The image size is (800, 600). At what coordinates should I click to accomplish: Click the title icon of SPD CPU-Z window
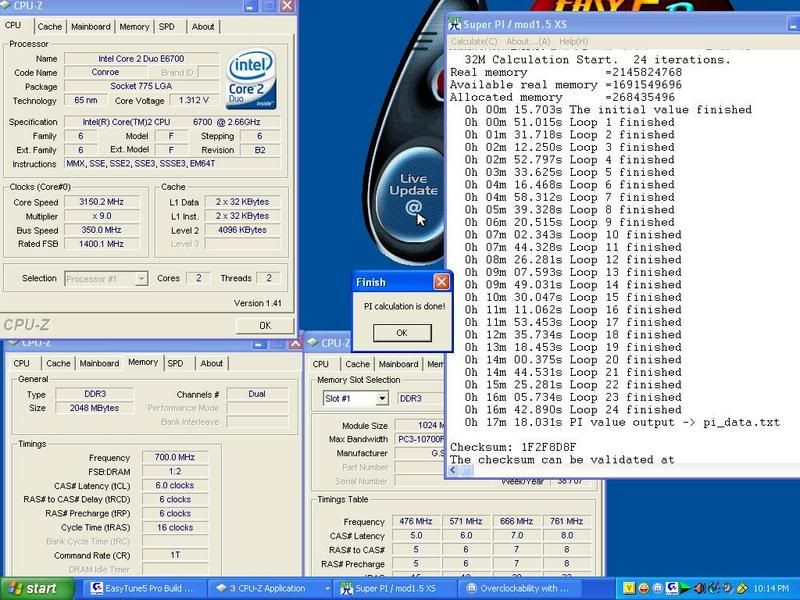click(x=313, y=343)
